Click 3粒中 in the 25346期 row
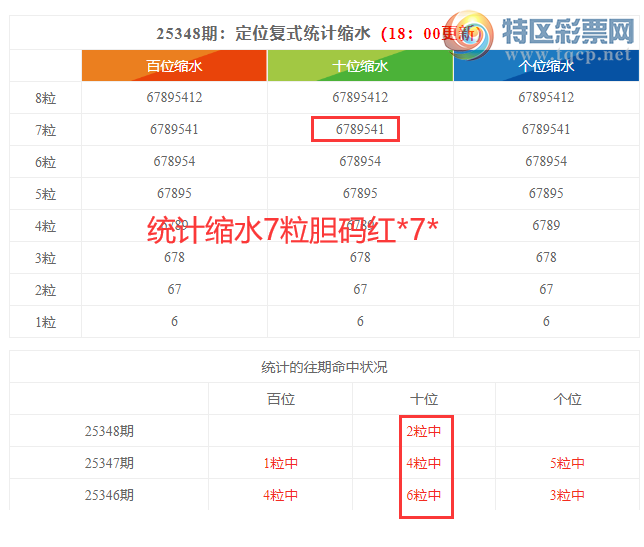Viewport: 644px width, 547px height. click(567, 495)
